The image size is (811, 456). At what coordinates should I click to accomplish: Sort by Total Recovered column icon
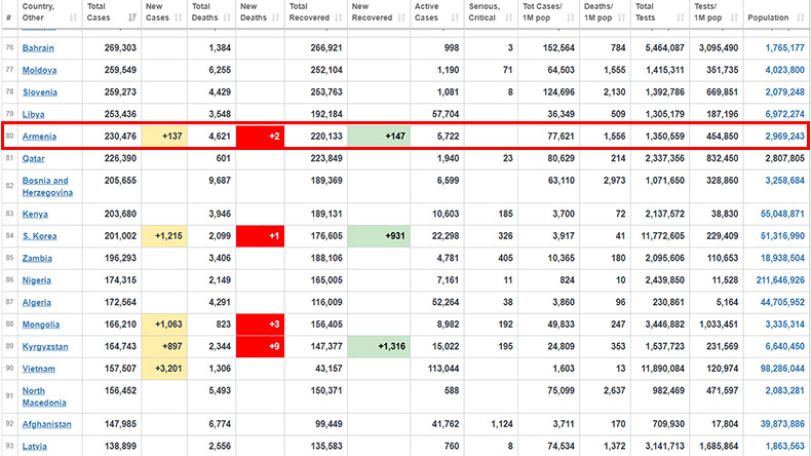click(339, 18)
